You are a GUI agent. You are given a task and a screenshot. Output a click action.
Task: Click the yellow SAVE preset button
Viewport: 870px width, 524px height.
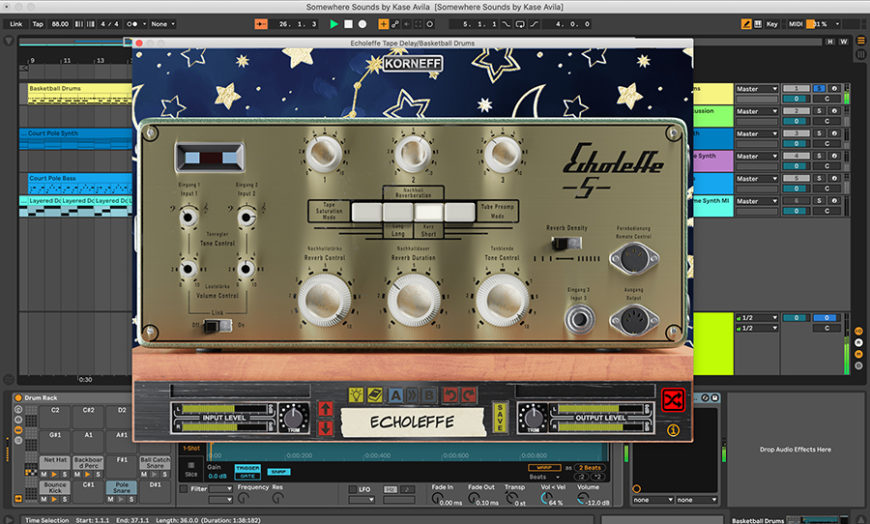tap(500, 417)
